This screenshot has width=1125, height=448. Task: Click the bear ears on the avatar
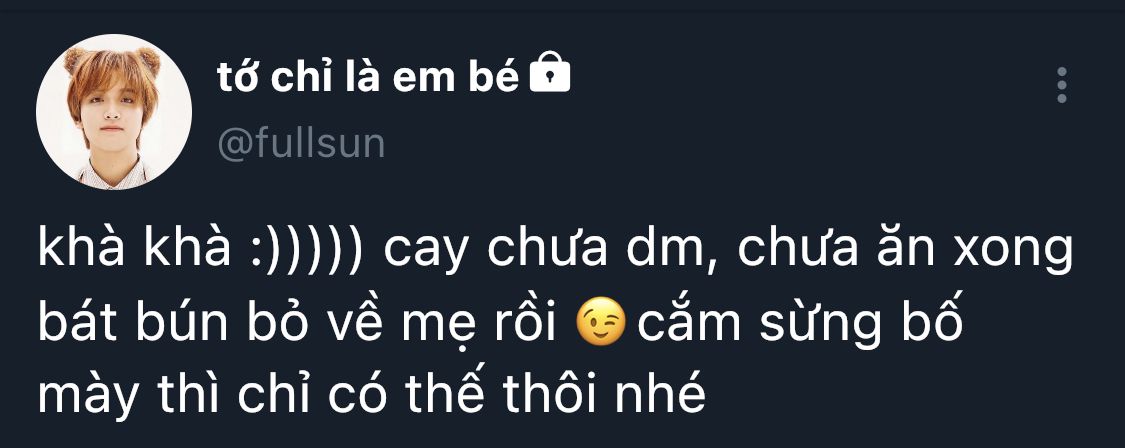point(112,60)
